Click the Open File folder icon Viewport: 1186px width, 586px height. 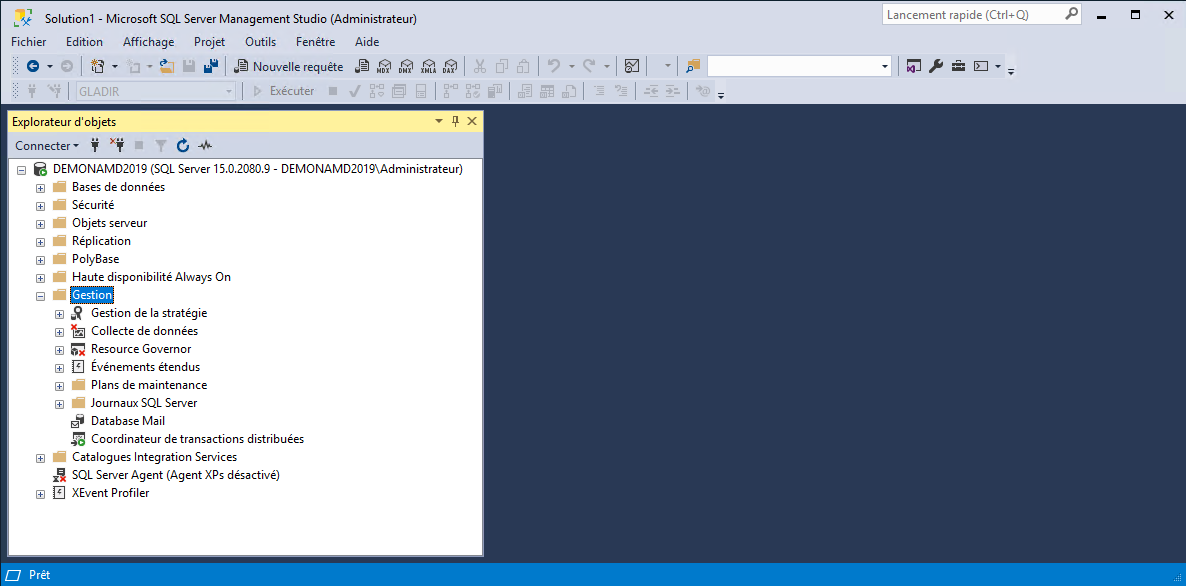[x=166, y=67]
